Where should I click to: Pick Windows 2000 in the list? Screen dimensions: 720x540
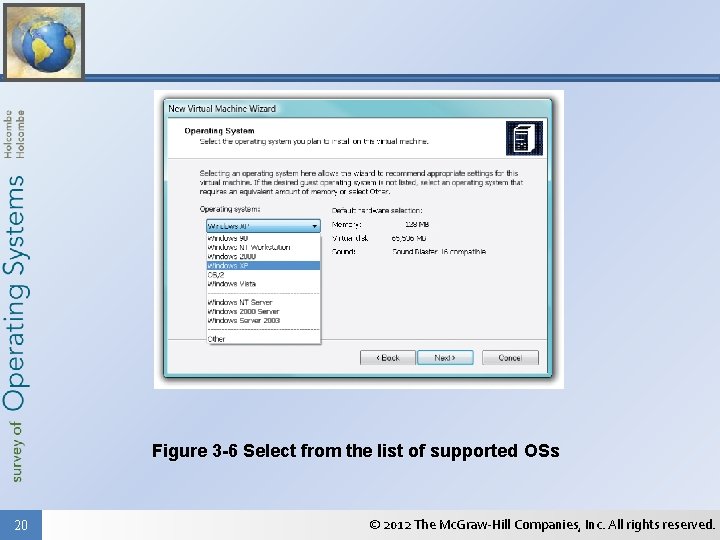(264, 257)
